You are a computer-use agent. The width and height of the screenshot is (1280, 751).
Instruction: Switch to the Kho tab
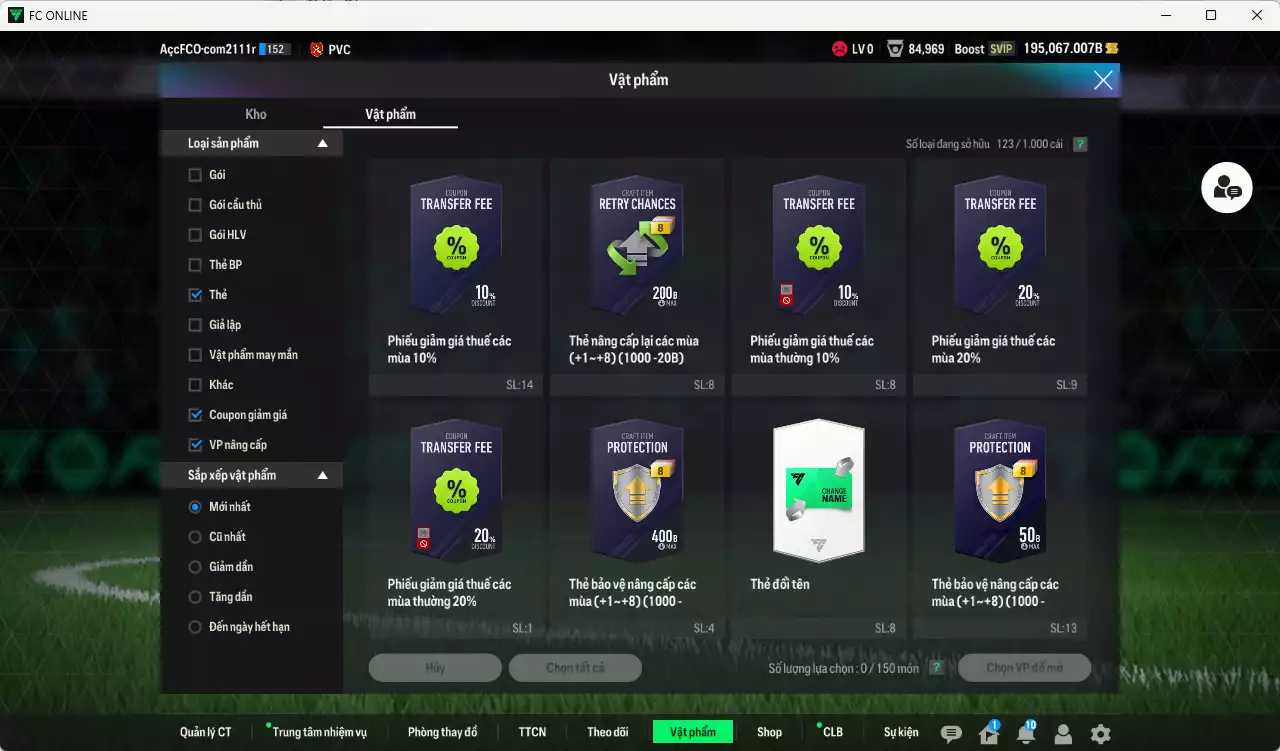pos(256,114)
